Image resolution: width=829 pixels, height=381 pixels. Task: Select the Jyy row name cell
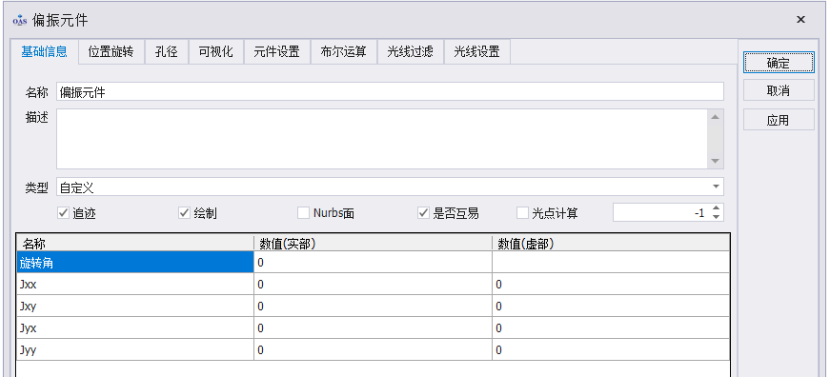point(135,350)
